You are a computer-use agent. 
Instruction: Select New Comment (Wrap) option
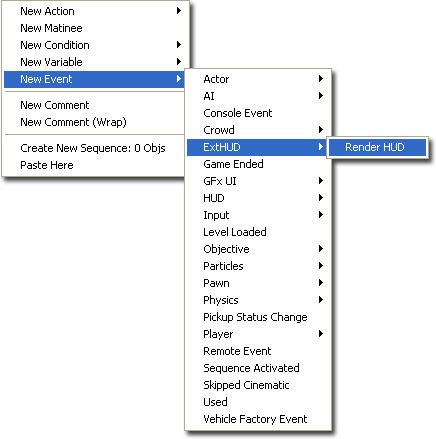pos(94,122)
